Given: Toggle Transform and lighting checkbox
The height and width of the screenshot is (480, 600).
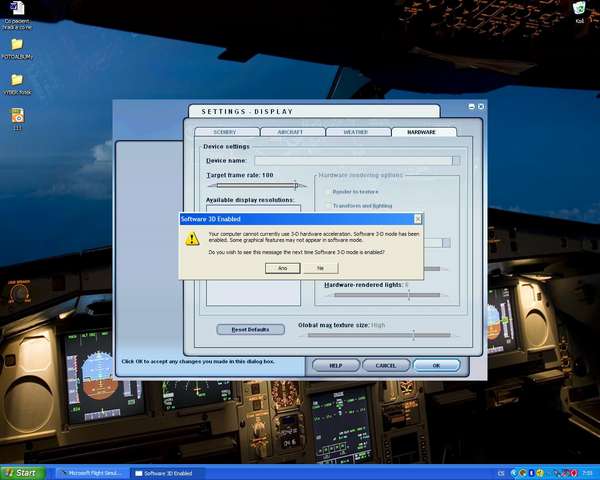Looking at the screenshot, I should click(328, 206).
